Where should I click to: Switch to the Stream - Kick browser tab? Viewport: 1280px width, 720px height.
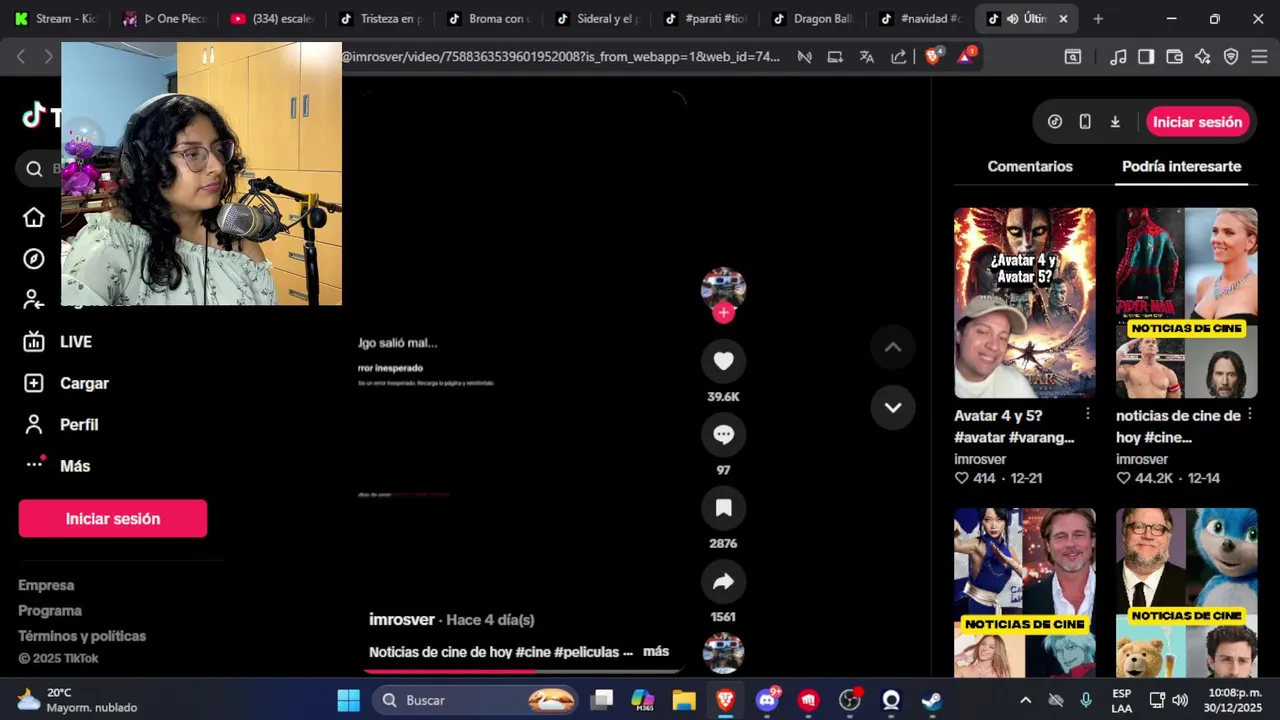[x=56, y=19]
